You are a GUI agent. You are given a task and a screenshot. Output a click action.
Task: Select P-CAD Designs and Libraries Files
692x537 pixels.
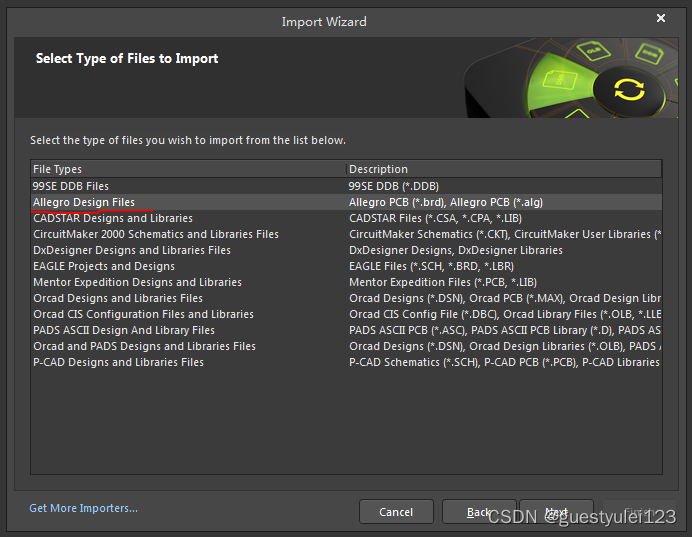tap(118, 362)
